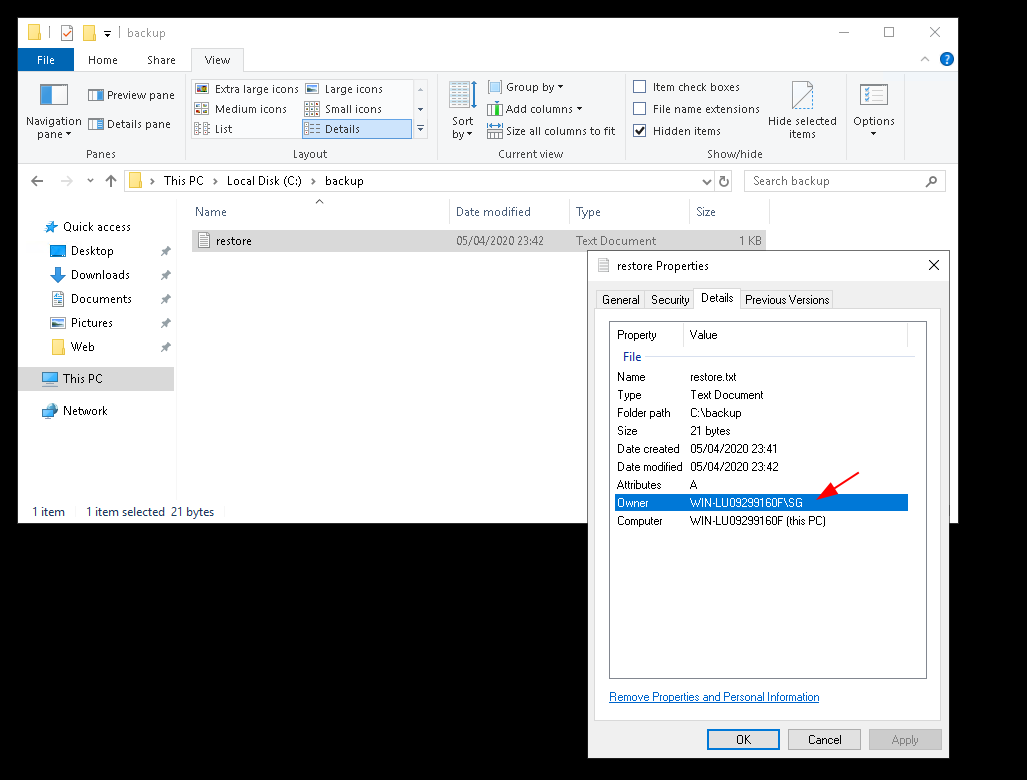Click the OK button in Properties

click(x=743, y=740)
